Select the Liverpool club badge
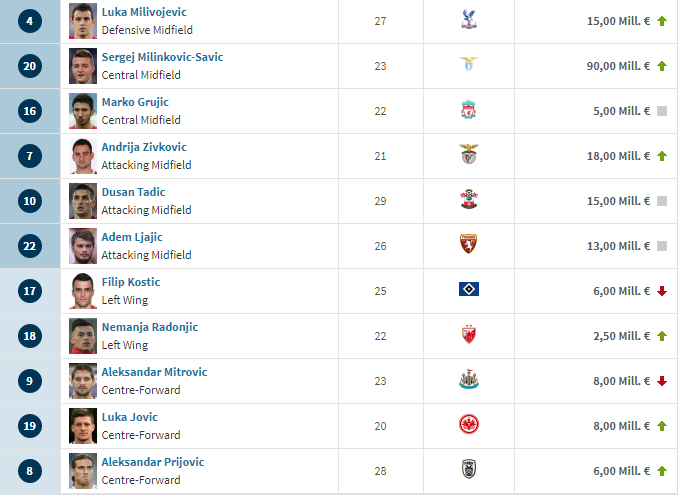678x495 pixels. [x=469, y=110]
